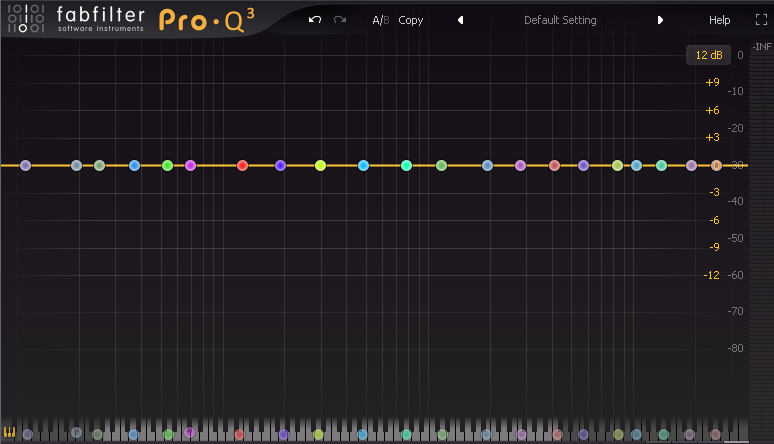774x444 pixels.
Task: Click the undo arrow icon
Action: 315,20
